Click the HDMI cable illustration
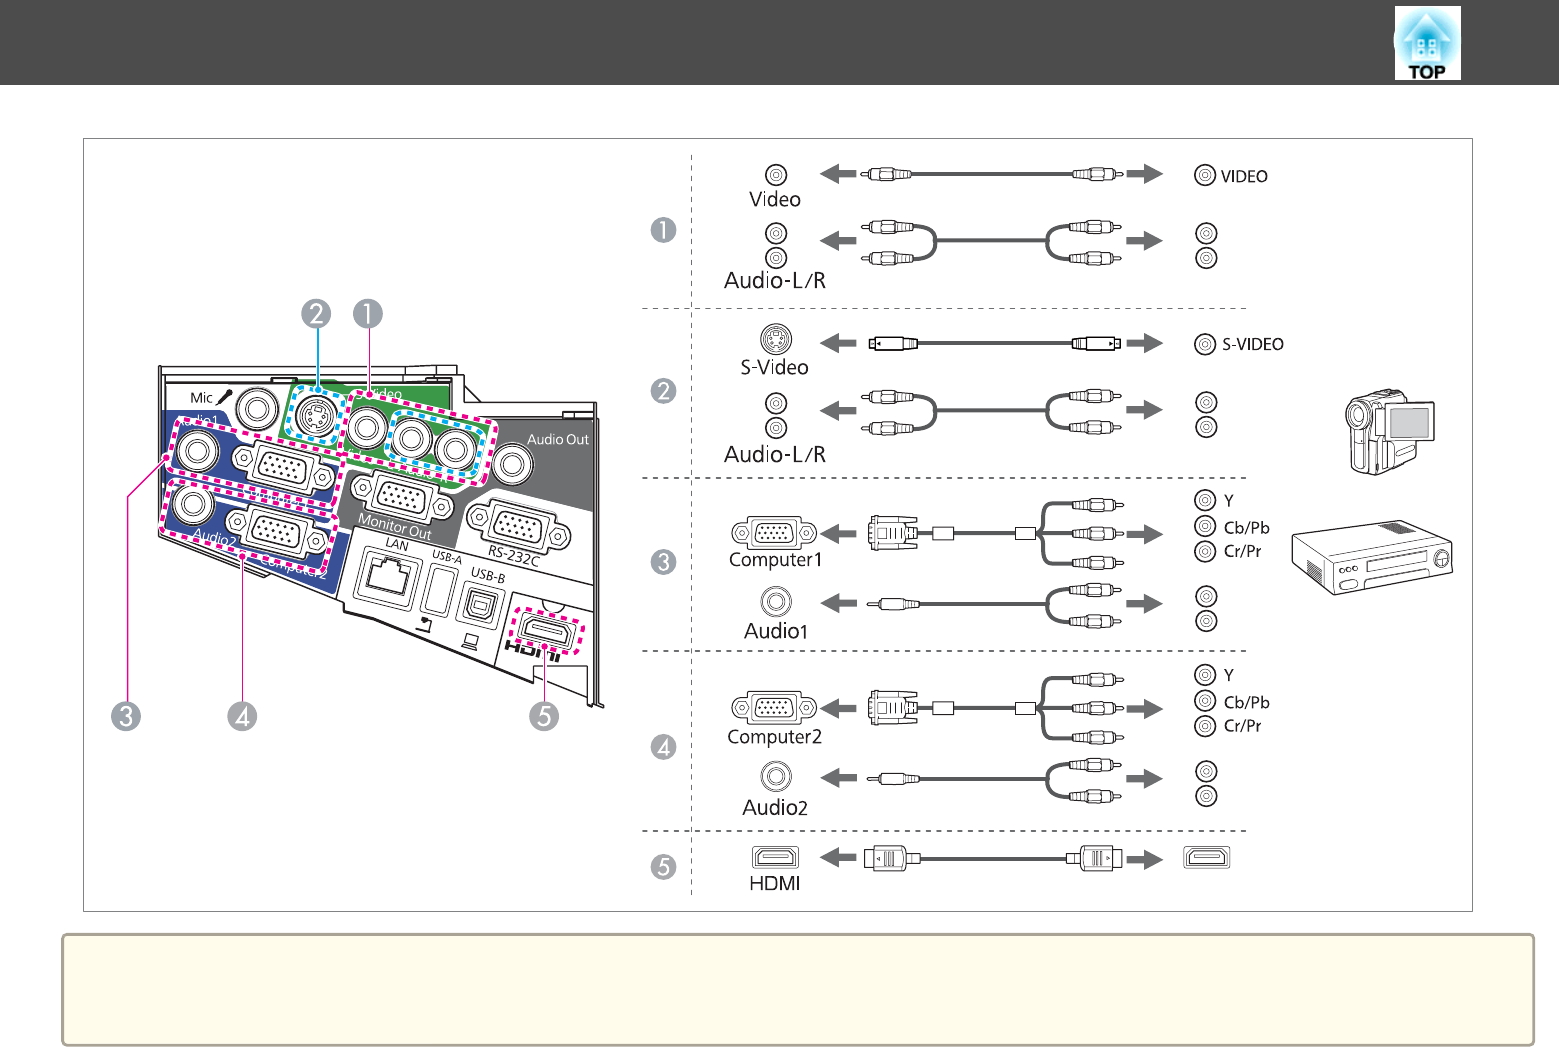Viewport: 1559px width, 1047px height. tap(992, 858)
